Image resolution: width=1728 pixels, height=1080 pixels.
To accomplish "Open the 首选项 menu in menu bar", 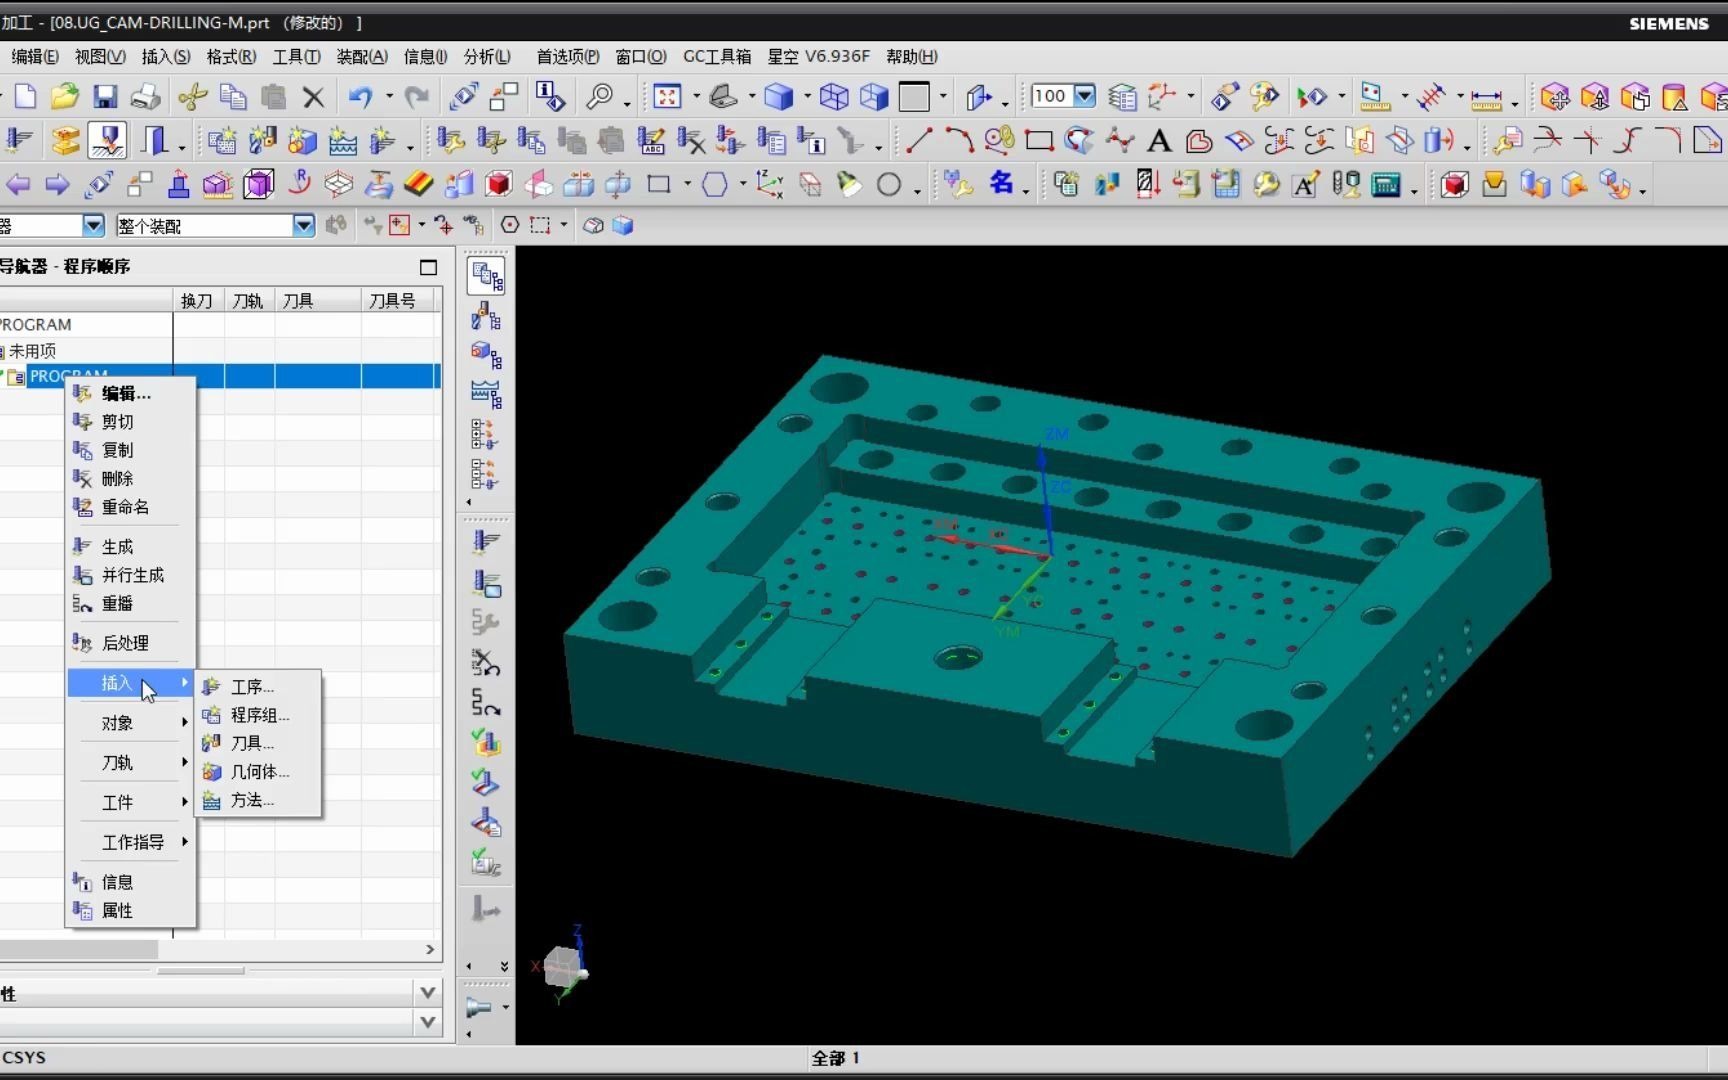I will pos(567,57).
